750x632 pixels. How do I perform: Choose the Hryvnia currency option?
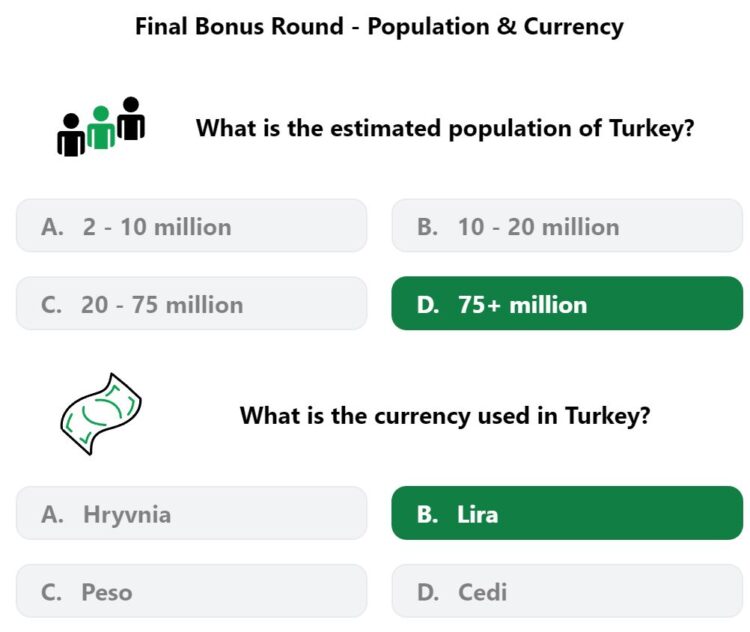pos(191,513)
